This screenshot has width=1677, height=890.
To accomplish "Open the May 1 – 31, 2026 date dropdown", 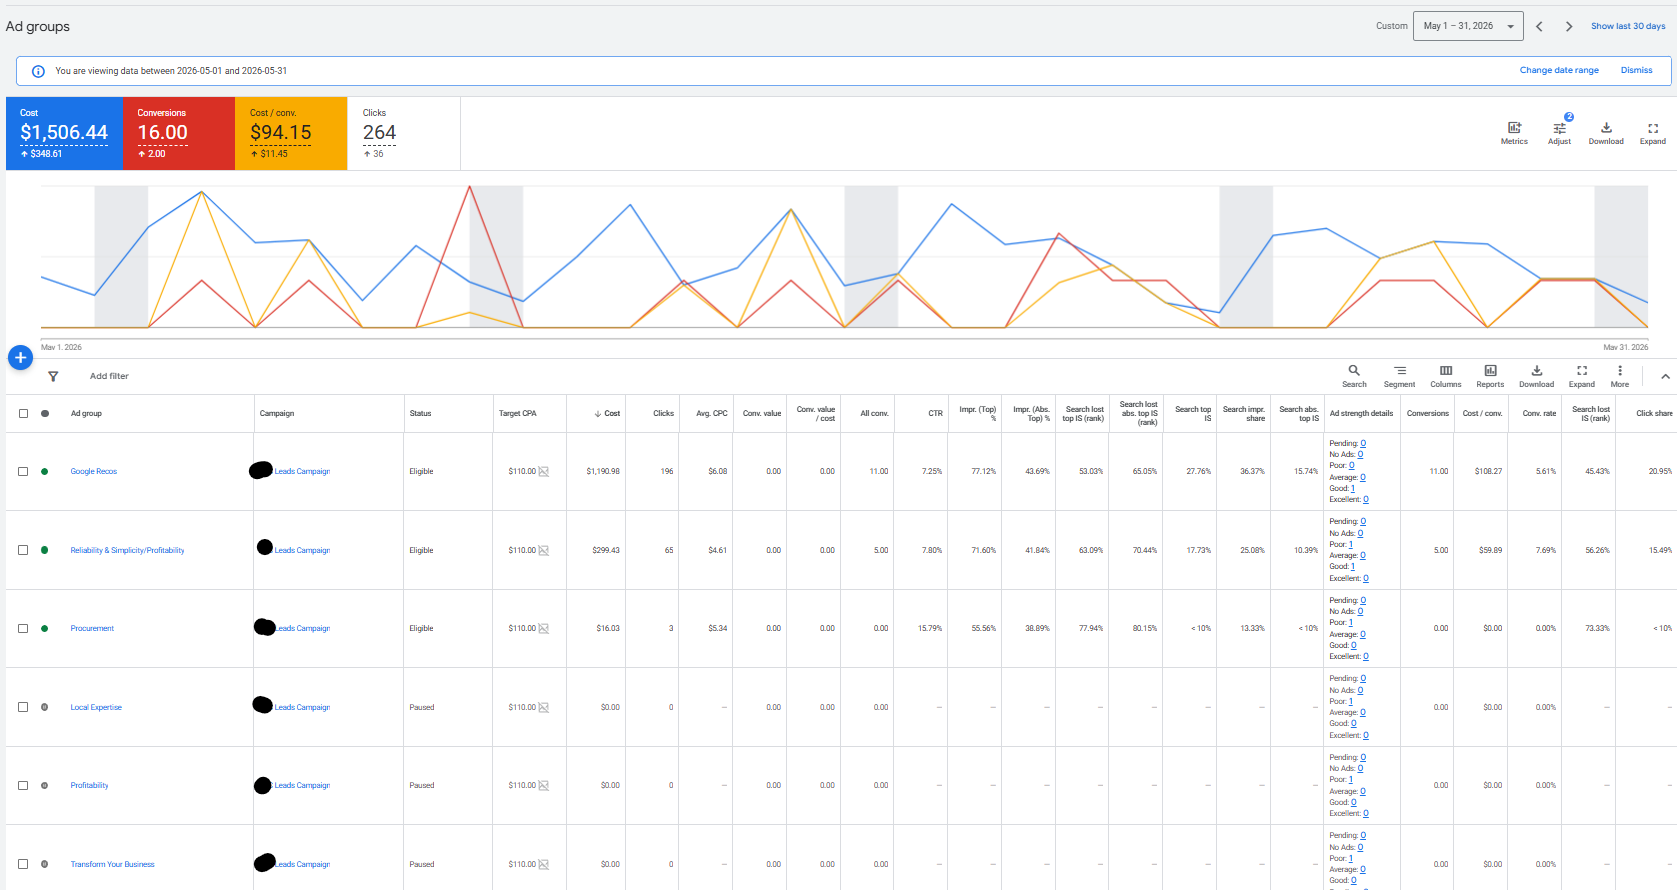I will [1468, 26].
